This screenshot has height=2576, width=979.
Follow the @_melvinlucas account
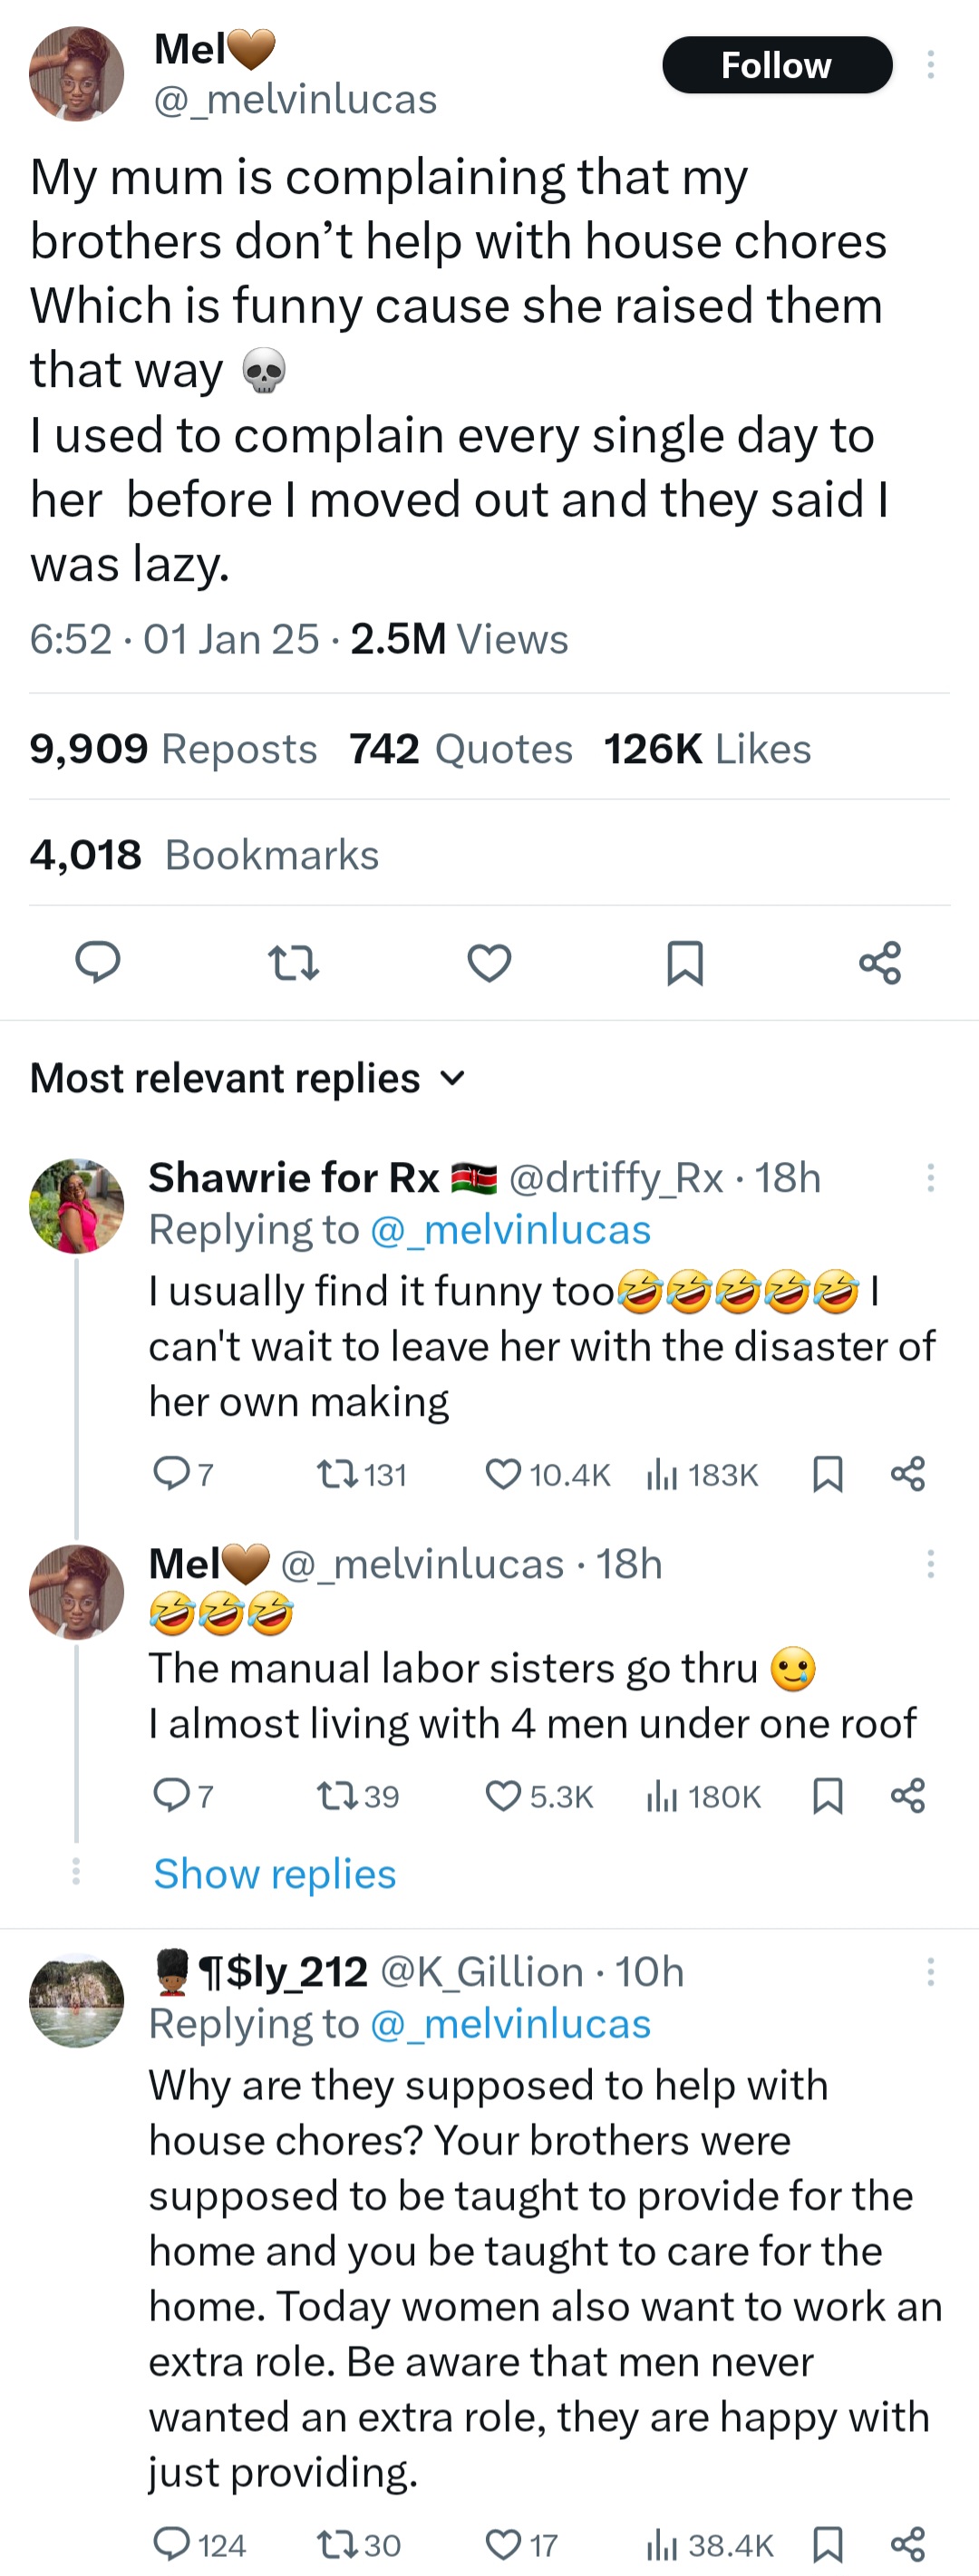(777, 65)
